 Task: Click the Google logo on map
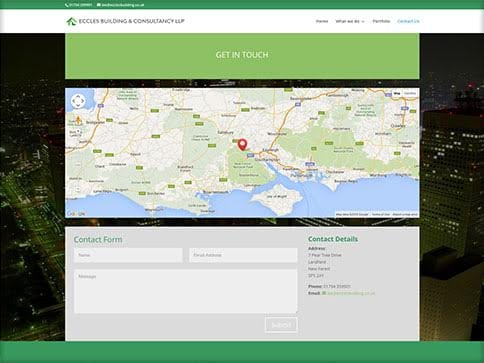pyautogui.click(x=76, y=214)
